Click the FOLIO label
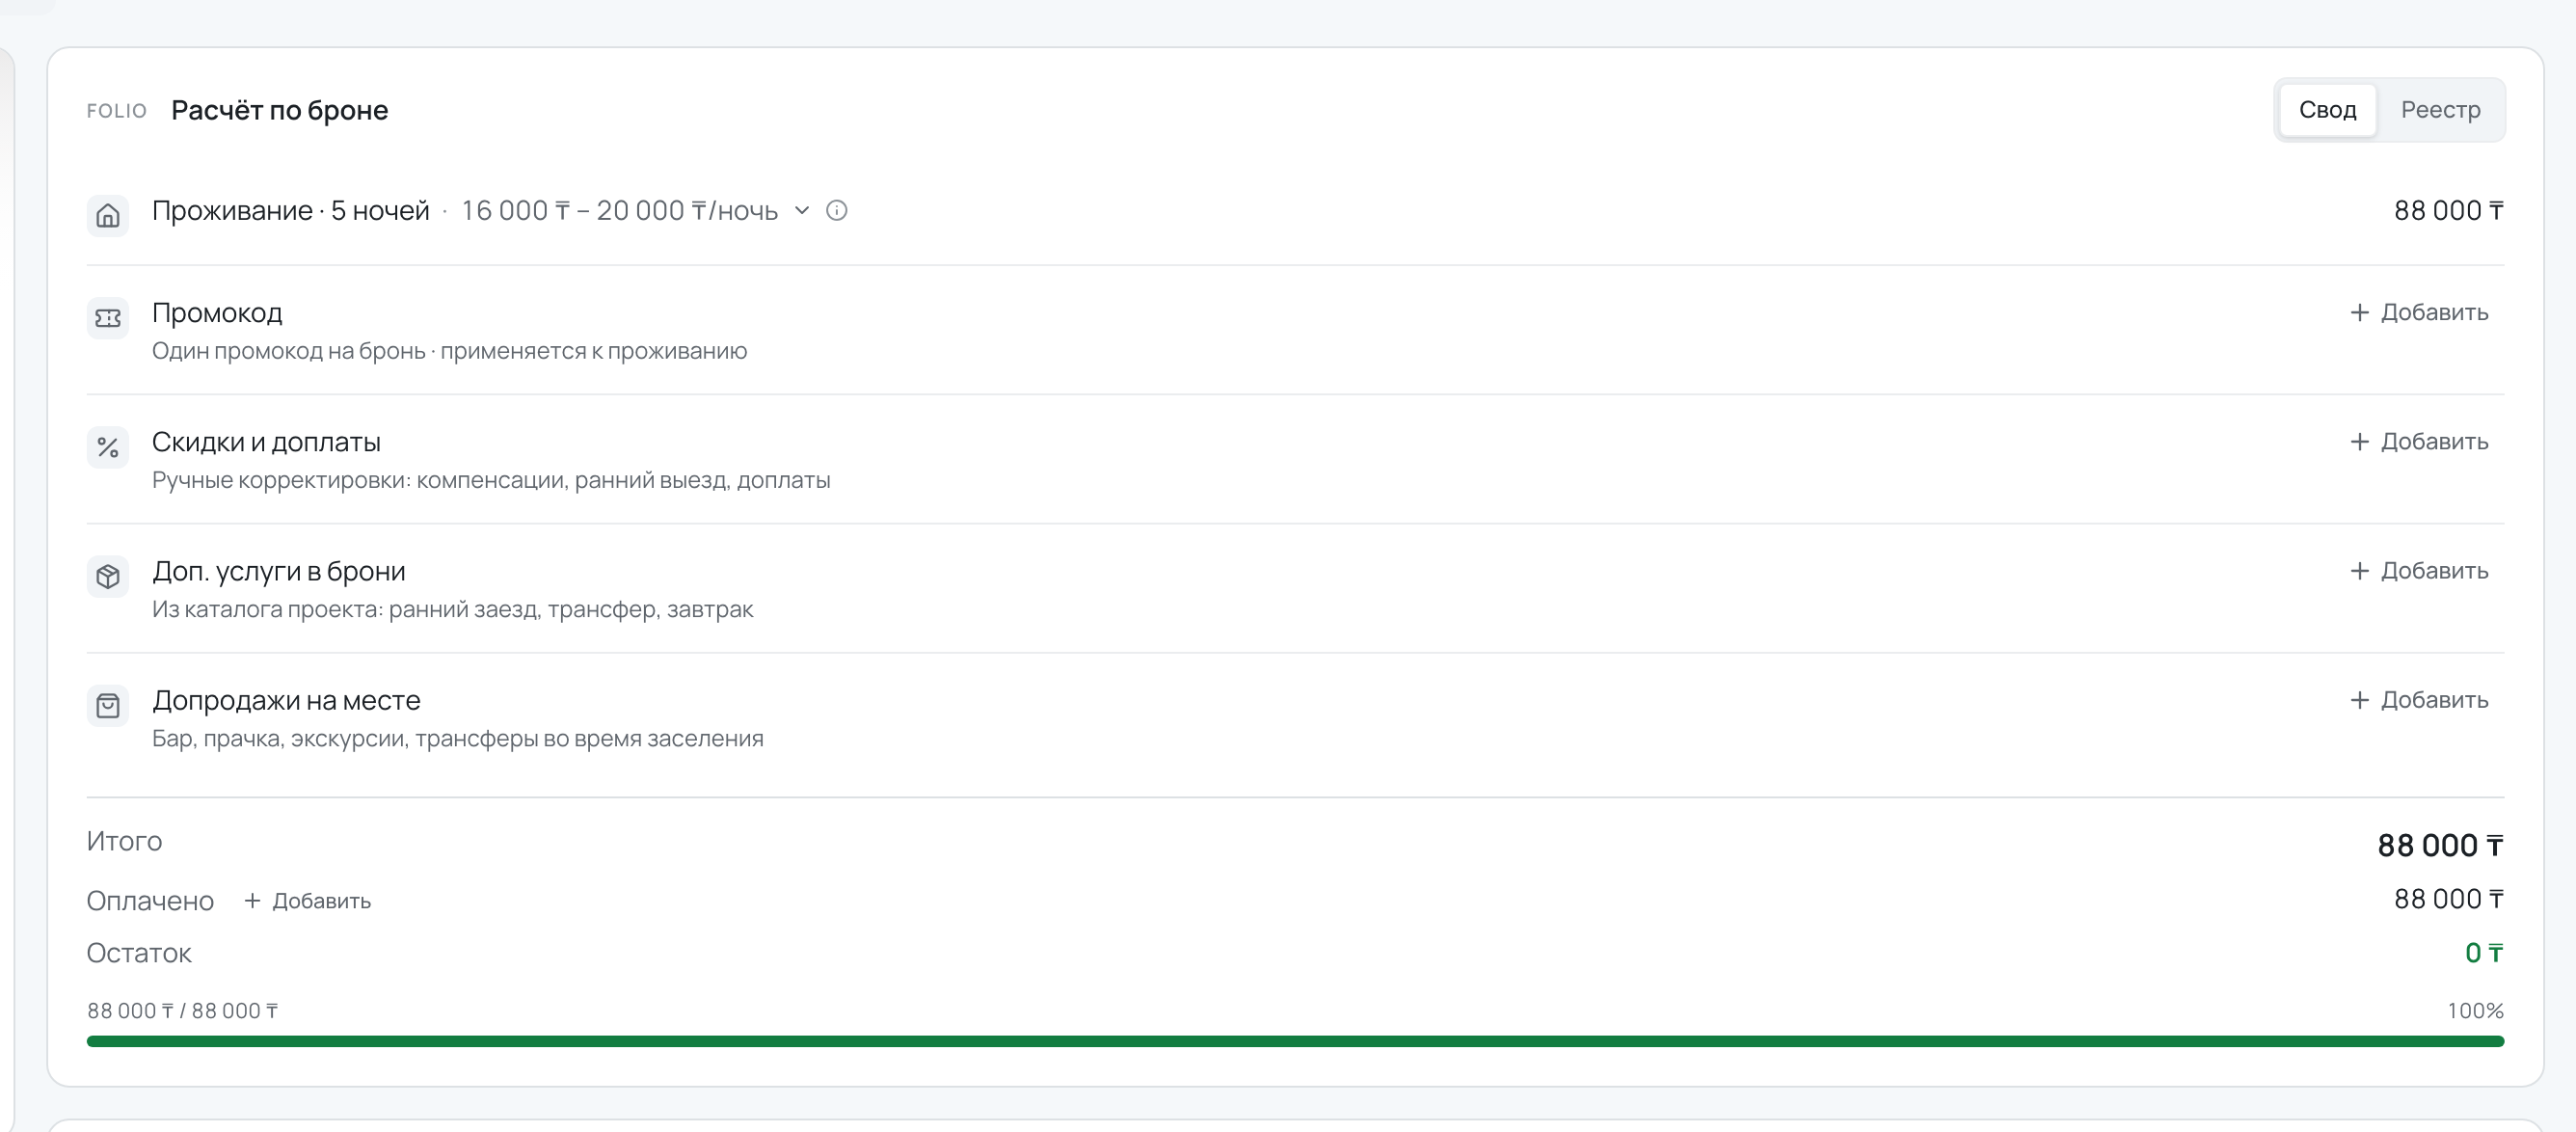2576x1132 pixels. (117, 110)
